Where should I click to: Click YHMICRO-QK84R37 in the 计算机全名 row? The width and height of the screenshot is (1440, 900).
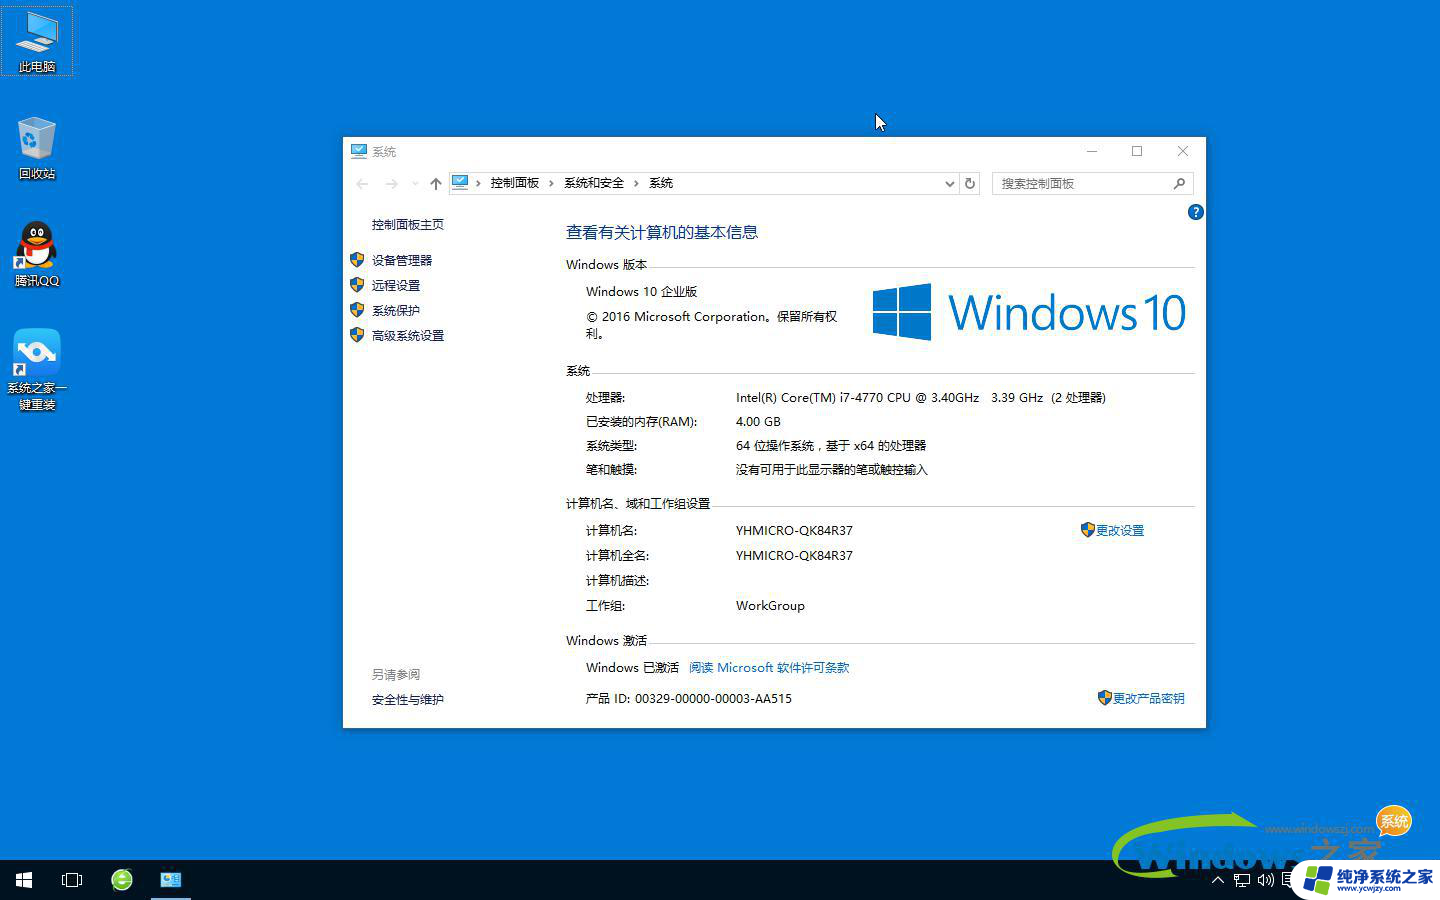pos(794,555)
